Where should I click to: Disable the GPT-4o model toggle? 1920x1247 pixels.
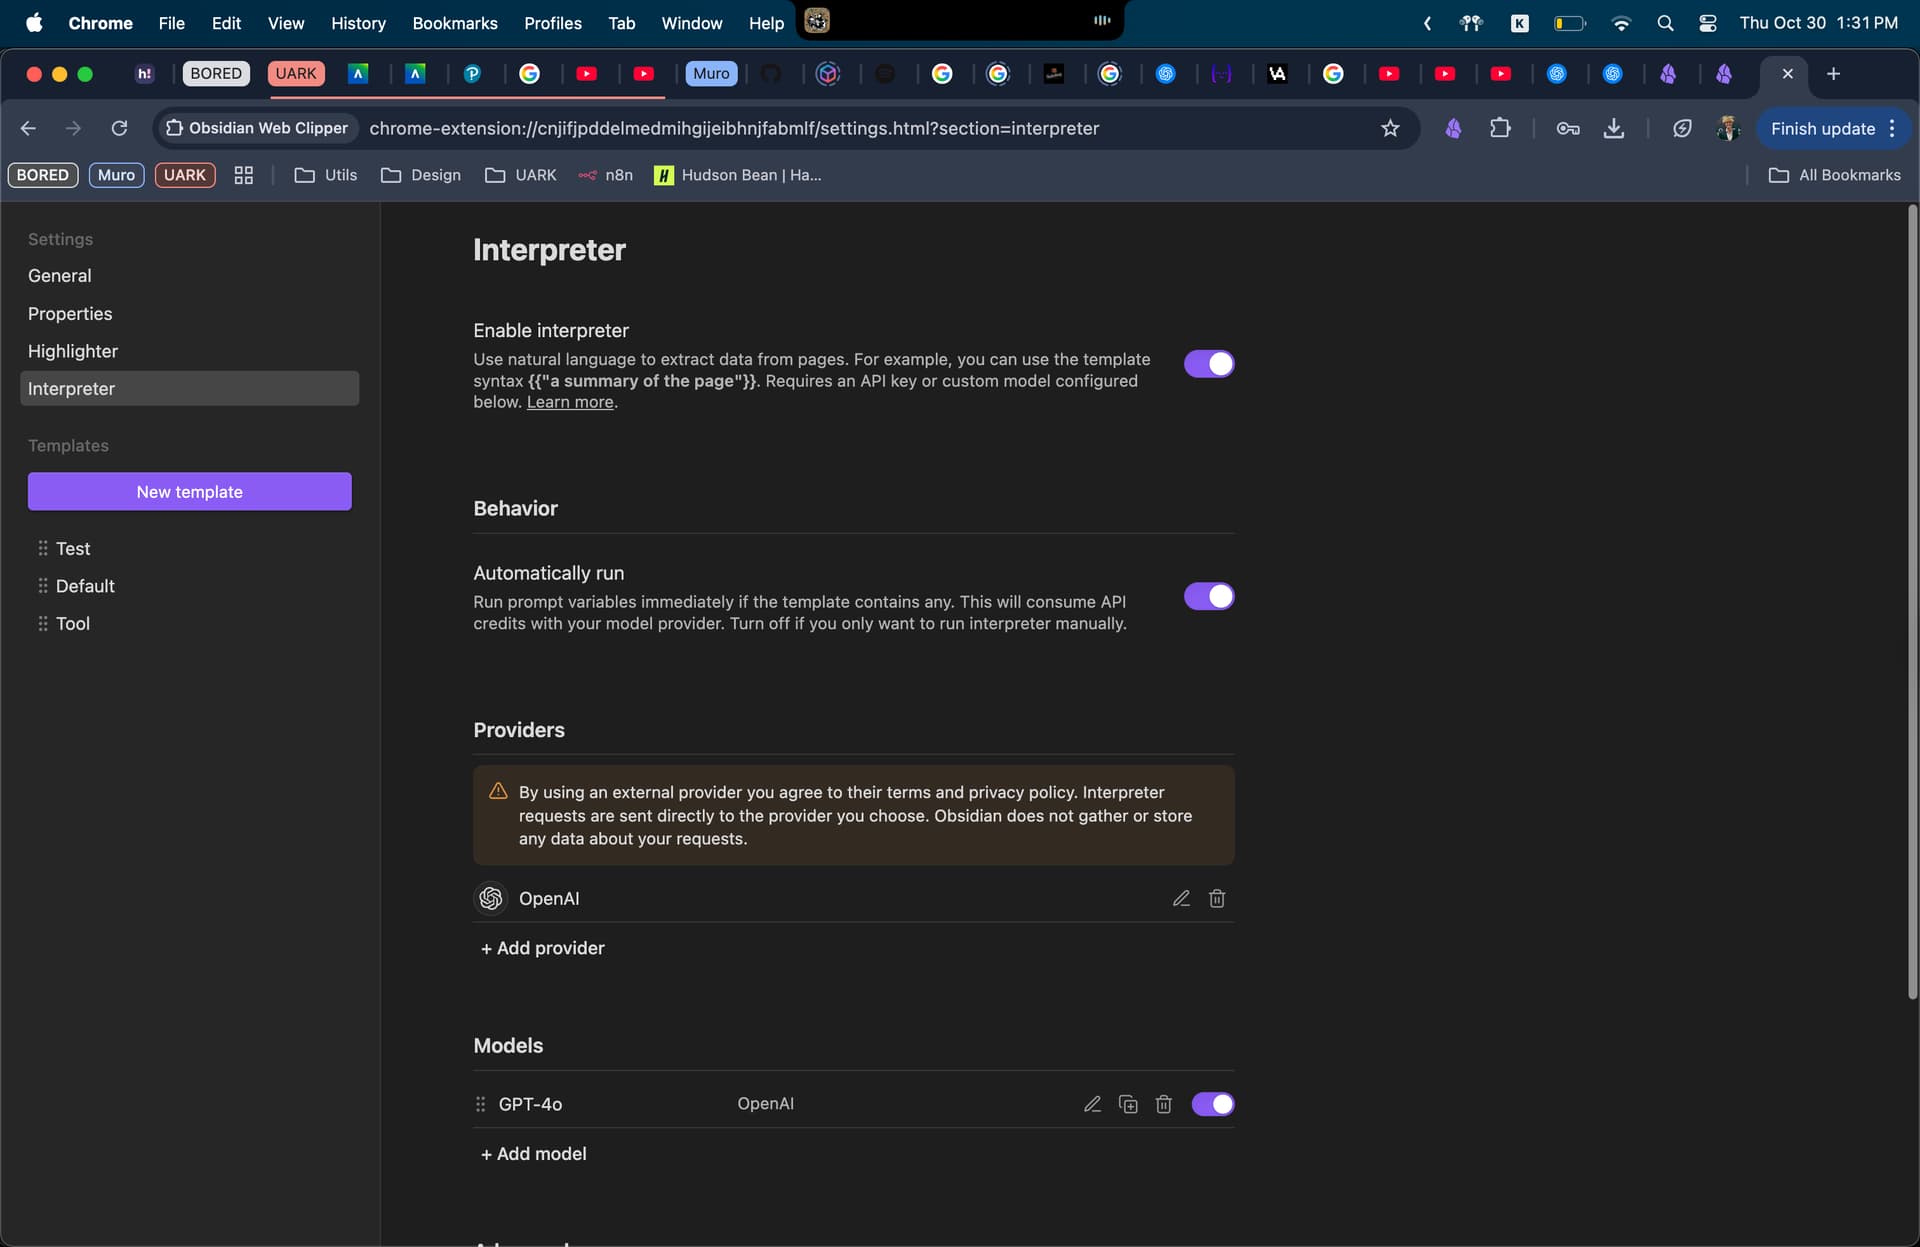pyautogui.click(x=1212, y=1104)
